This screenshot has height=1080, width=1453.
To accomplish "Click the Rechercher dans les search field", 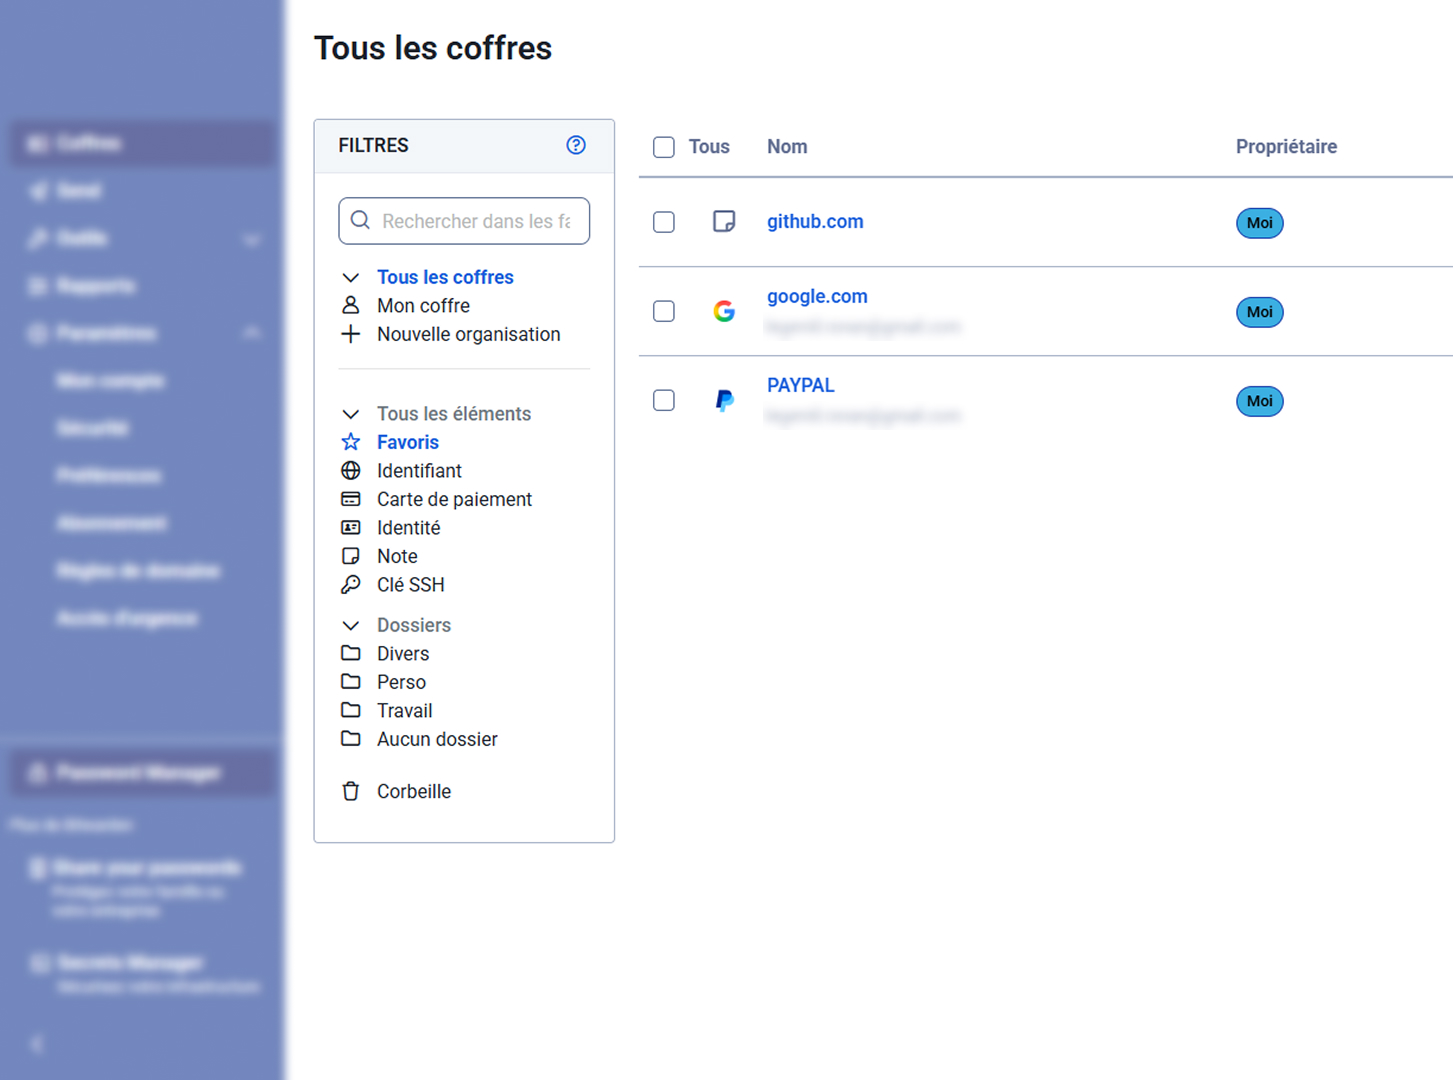I will point(464,221).
